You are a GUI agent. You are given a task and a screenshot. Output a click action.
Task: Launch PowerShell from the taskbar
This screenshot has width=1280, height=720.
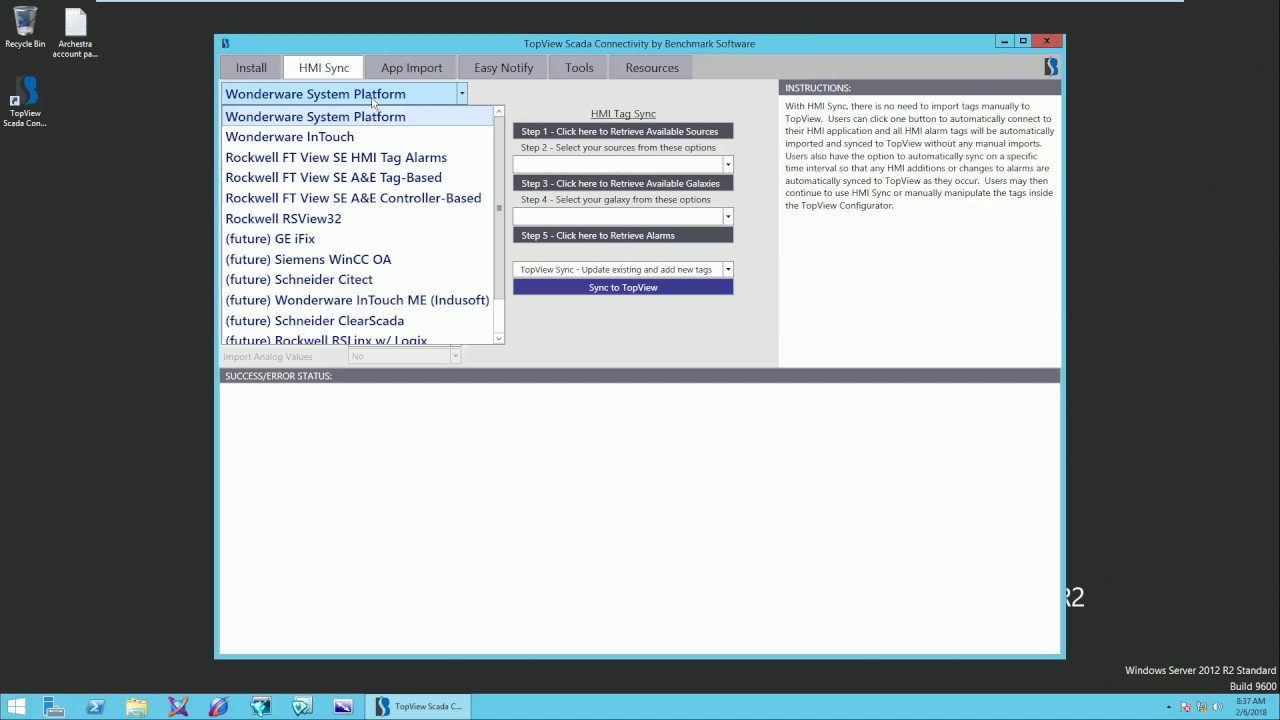[x=95, y=707]
